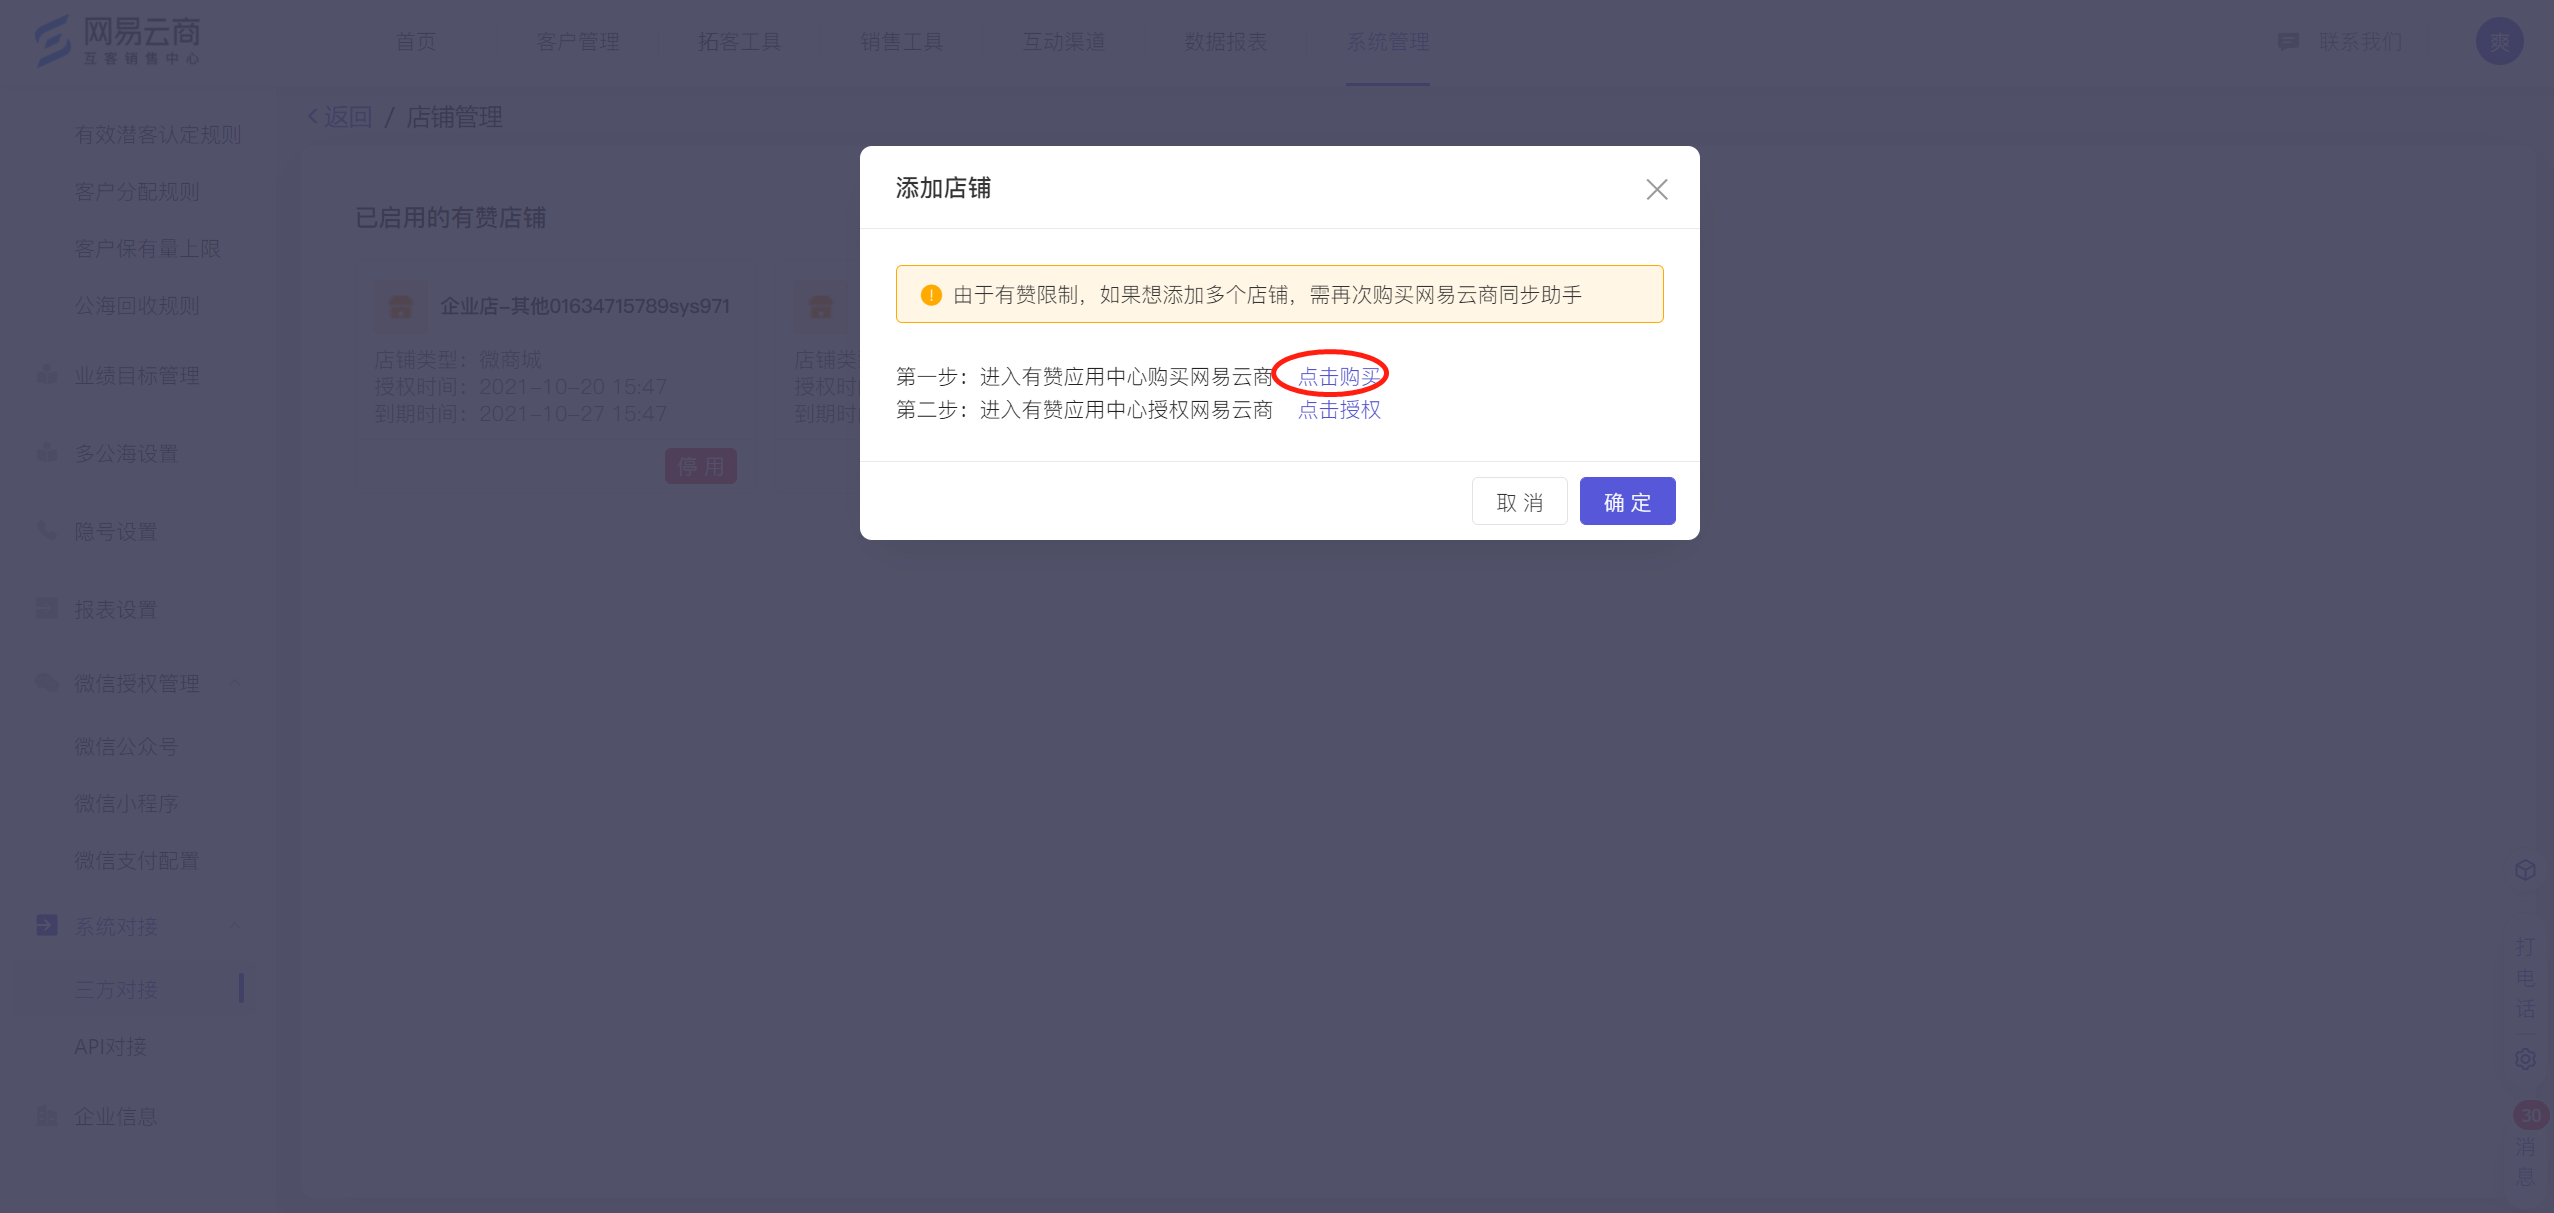Click the 微信授权管理 sidebar label
The height and width of the screenshot is (1213, 2554).
137,683
